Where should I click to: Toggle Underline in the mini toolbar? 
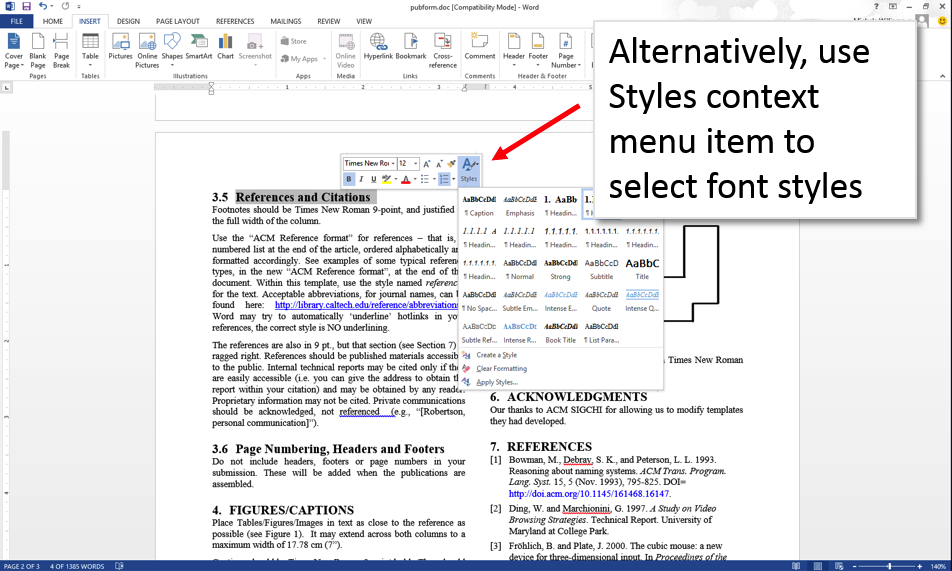373,179
